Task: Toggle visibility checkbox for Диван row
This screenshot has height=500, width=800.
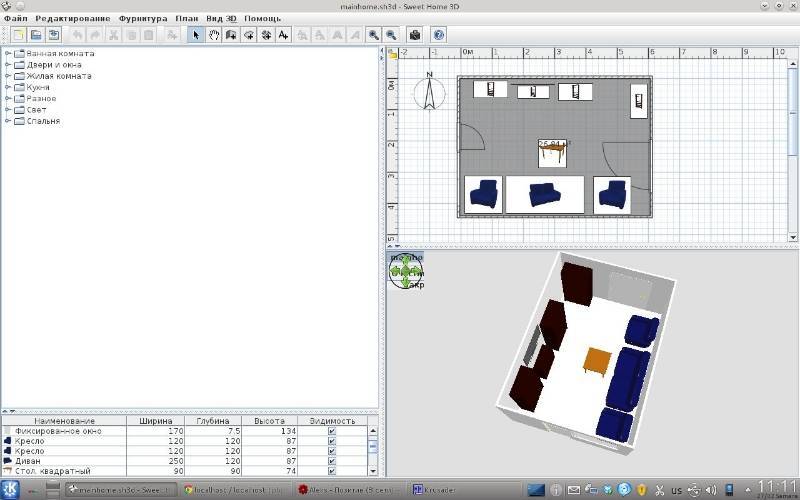Action: click(332, 461)
